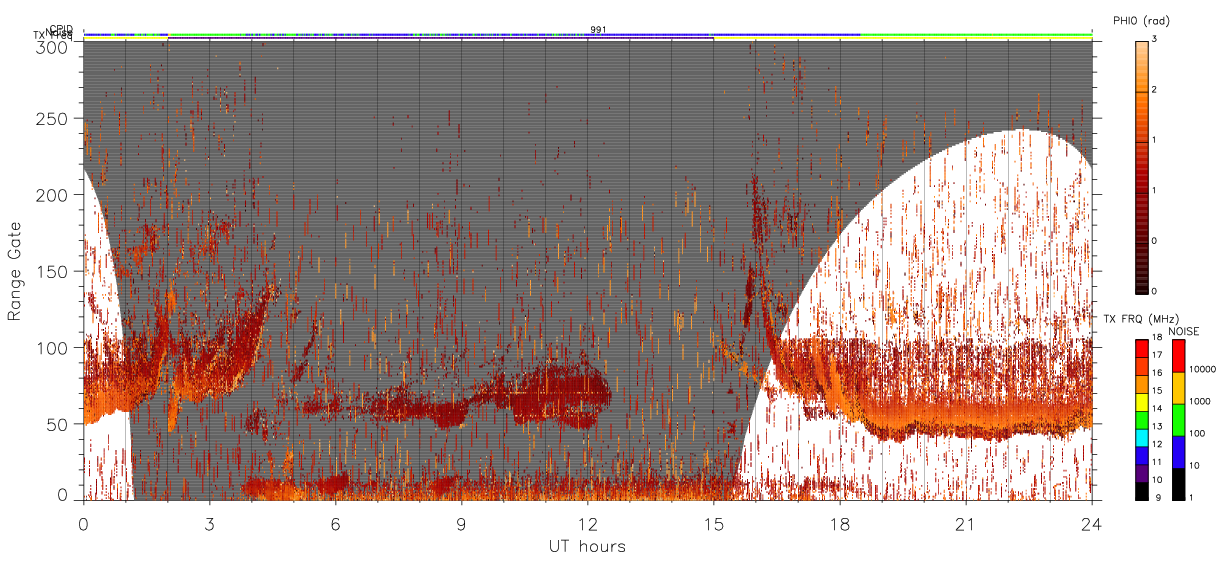The image size is (1228, 567).
Task: Click x-axis tick label 24
Action: [x=1091, y=523]
